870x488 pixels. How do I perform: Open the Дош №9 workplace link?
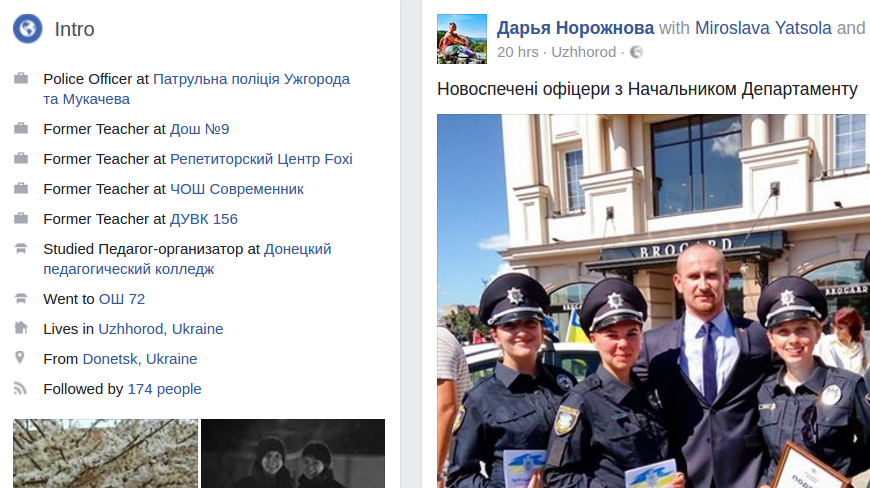(200, 129)
